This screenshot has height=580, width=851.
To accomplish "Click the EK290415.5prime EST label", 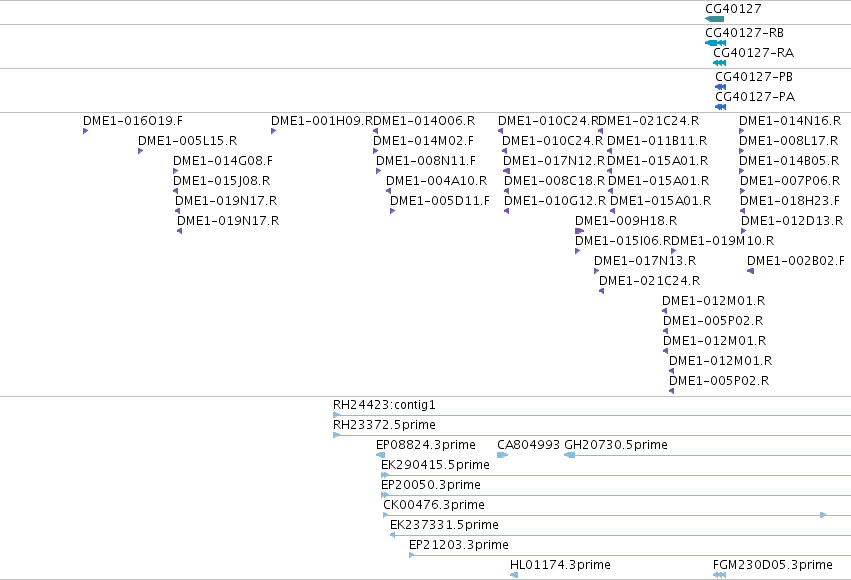I will coord(435,464).
